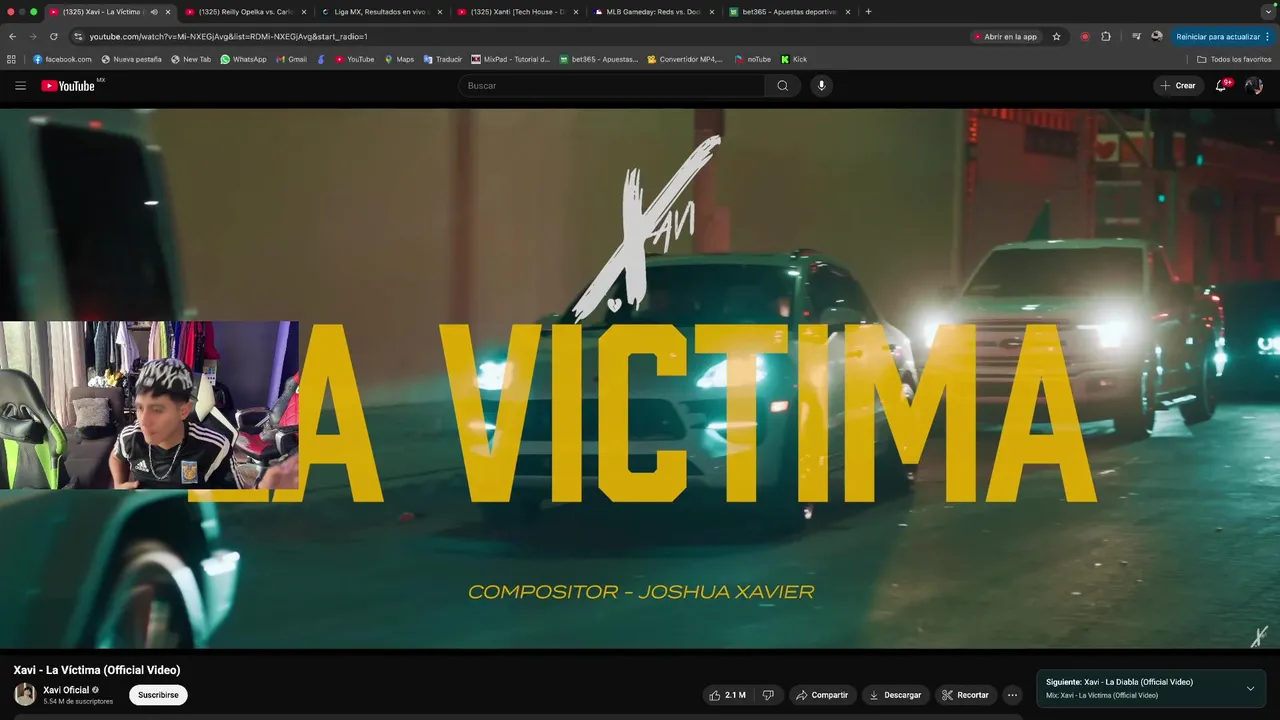This screenshot has height=720, width=1280.
Task: Open the noTube bookmark
Action: 752,59
